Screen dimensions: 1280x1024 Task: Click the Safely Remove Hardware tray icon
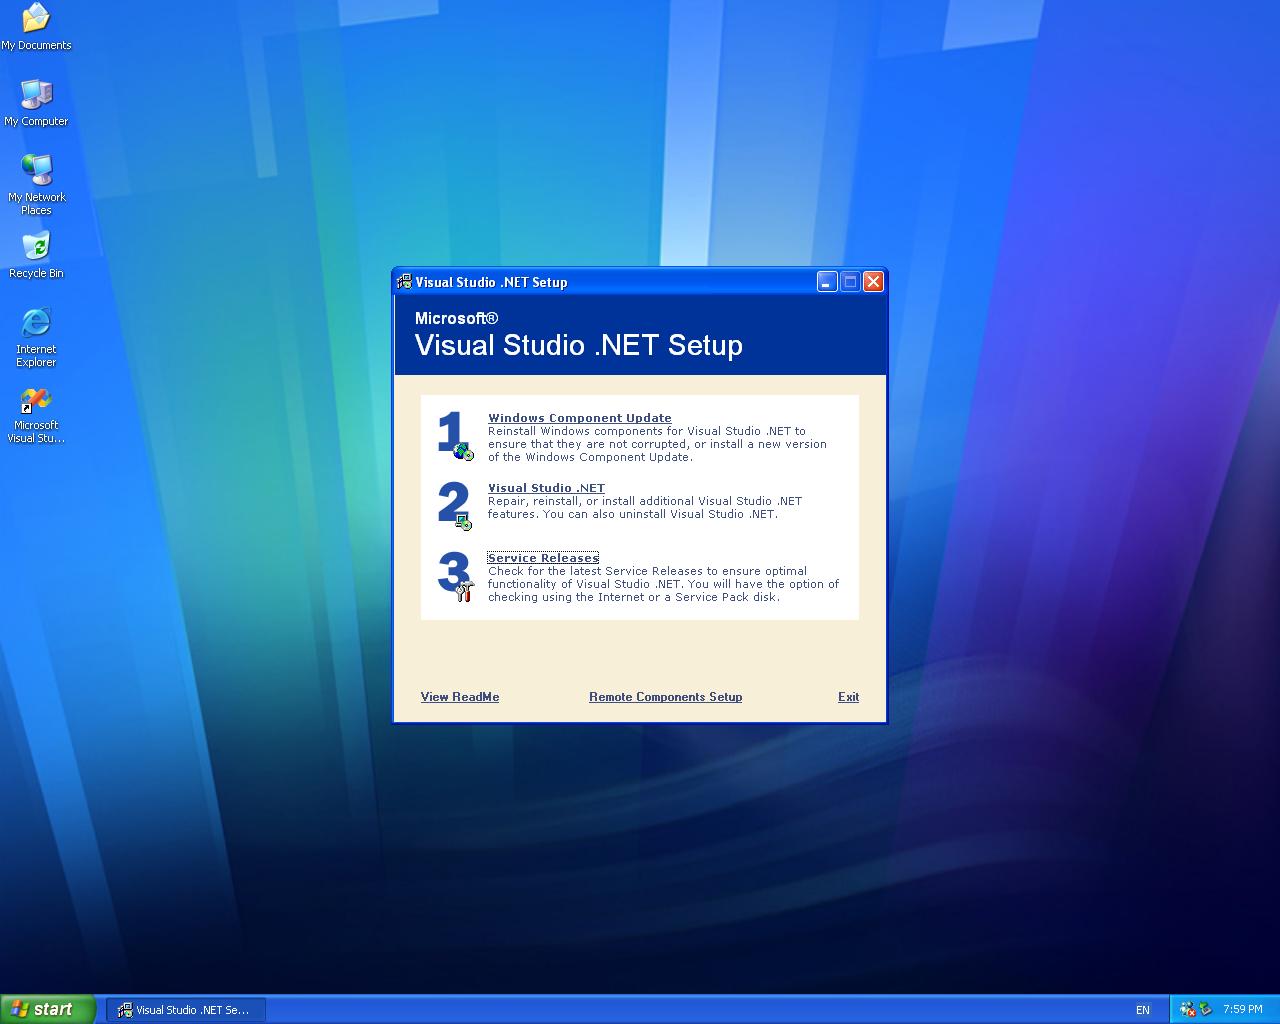click(x=1205, y=1010)
